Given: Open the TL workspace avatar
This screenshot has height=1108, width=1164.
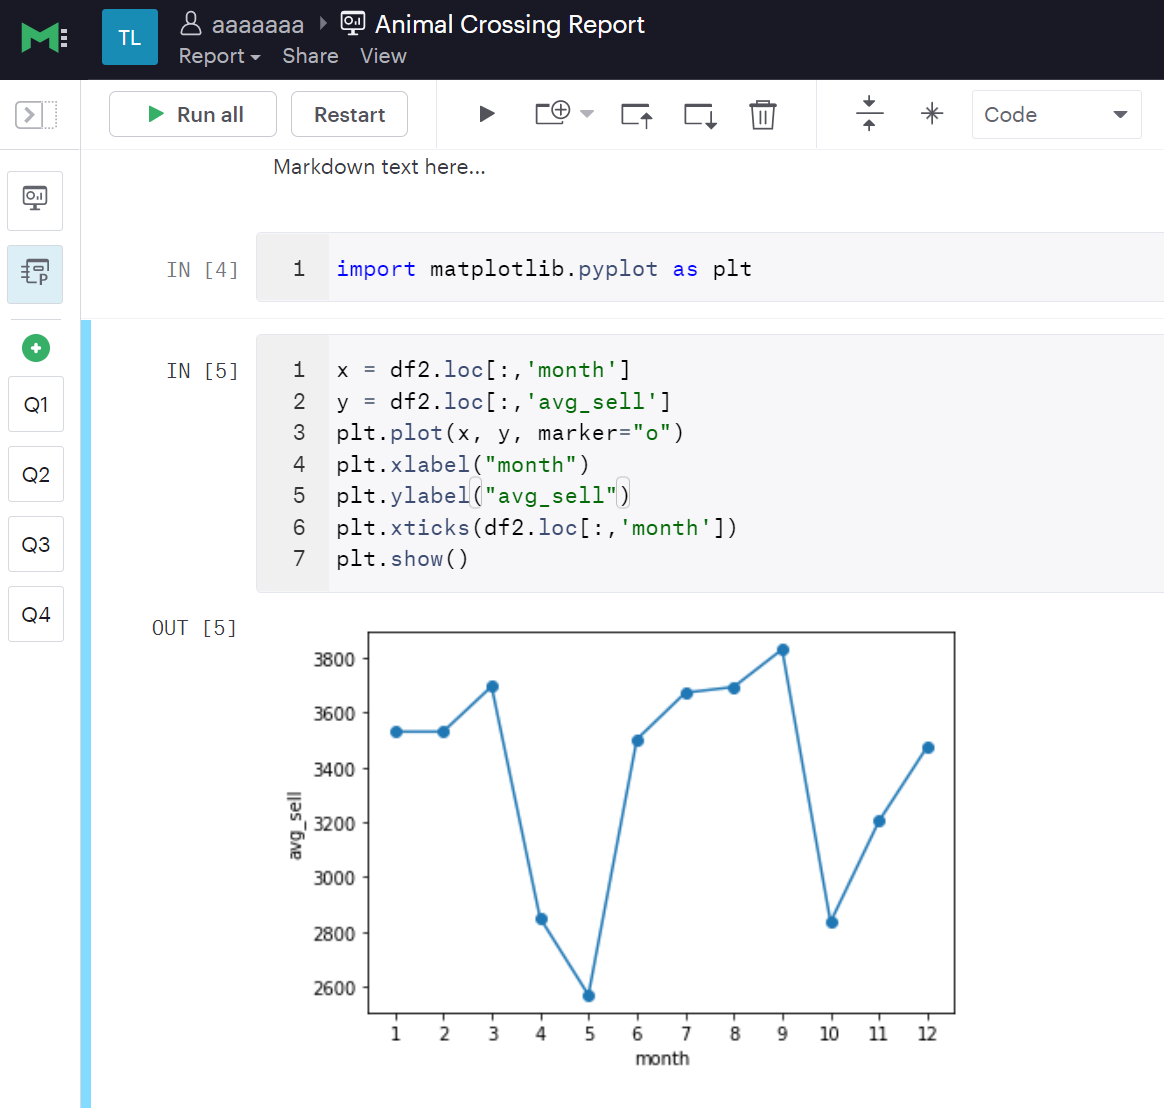Looking at the screenshot, I should coord(130,37).
